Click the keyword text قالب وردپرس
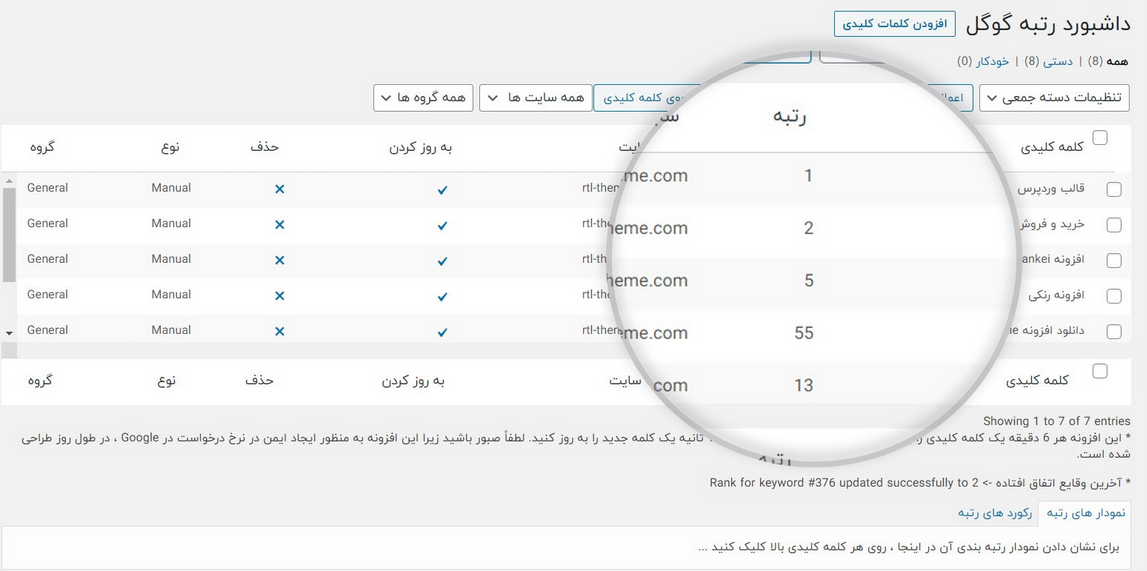1147x571 pixels. (1051, 189)
